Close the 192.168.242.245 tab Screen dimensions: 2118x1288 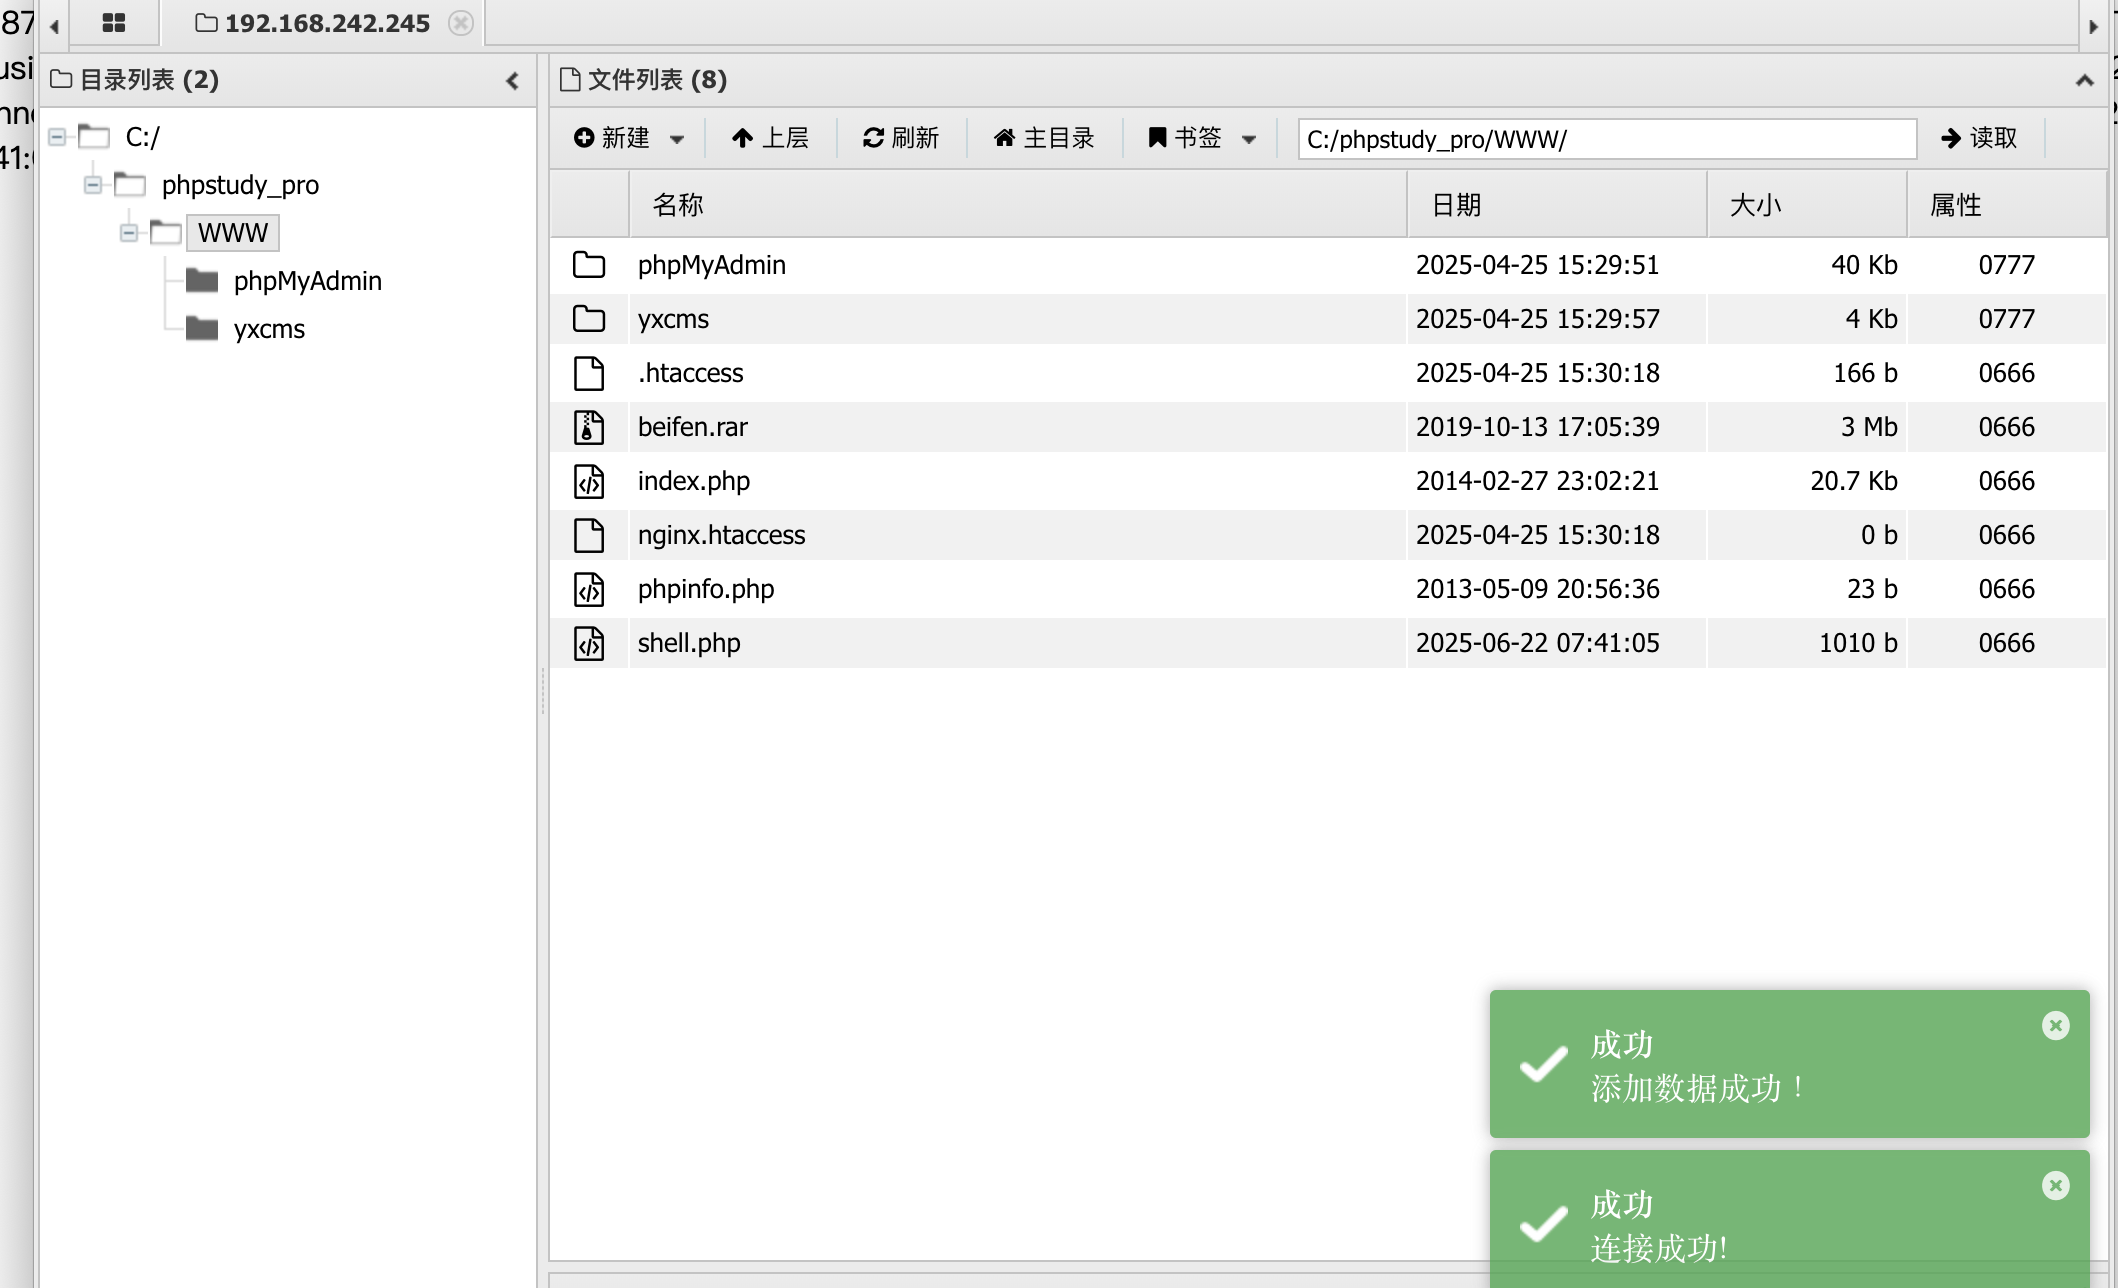click(460, 23)
